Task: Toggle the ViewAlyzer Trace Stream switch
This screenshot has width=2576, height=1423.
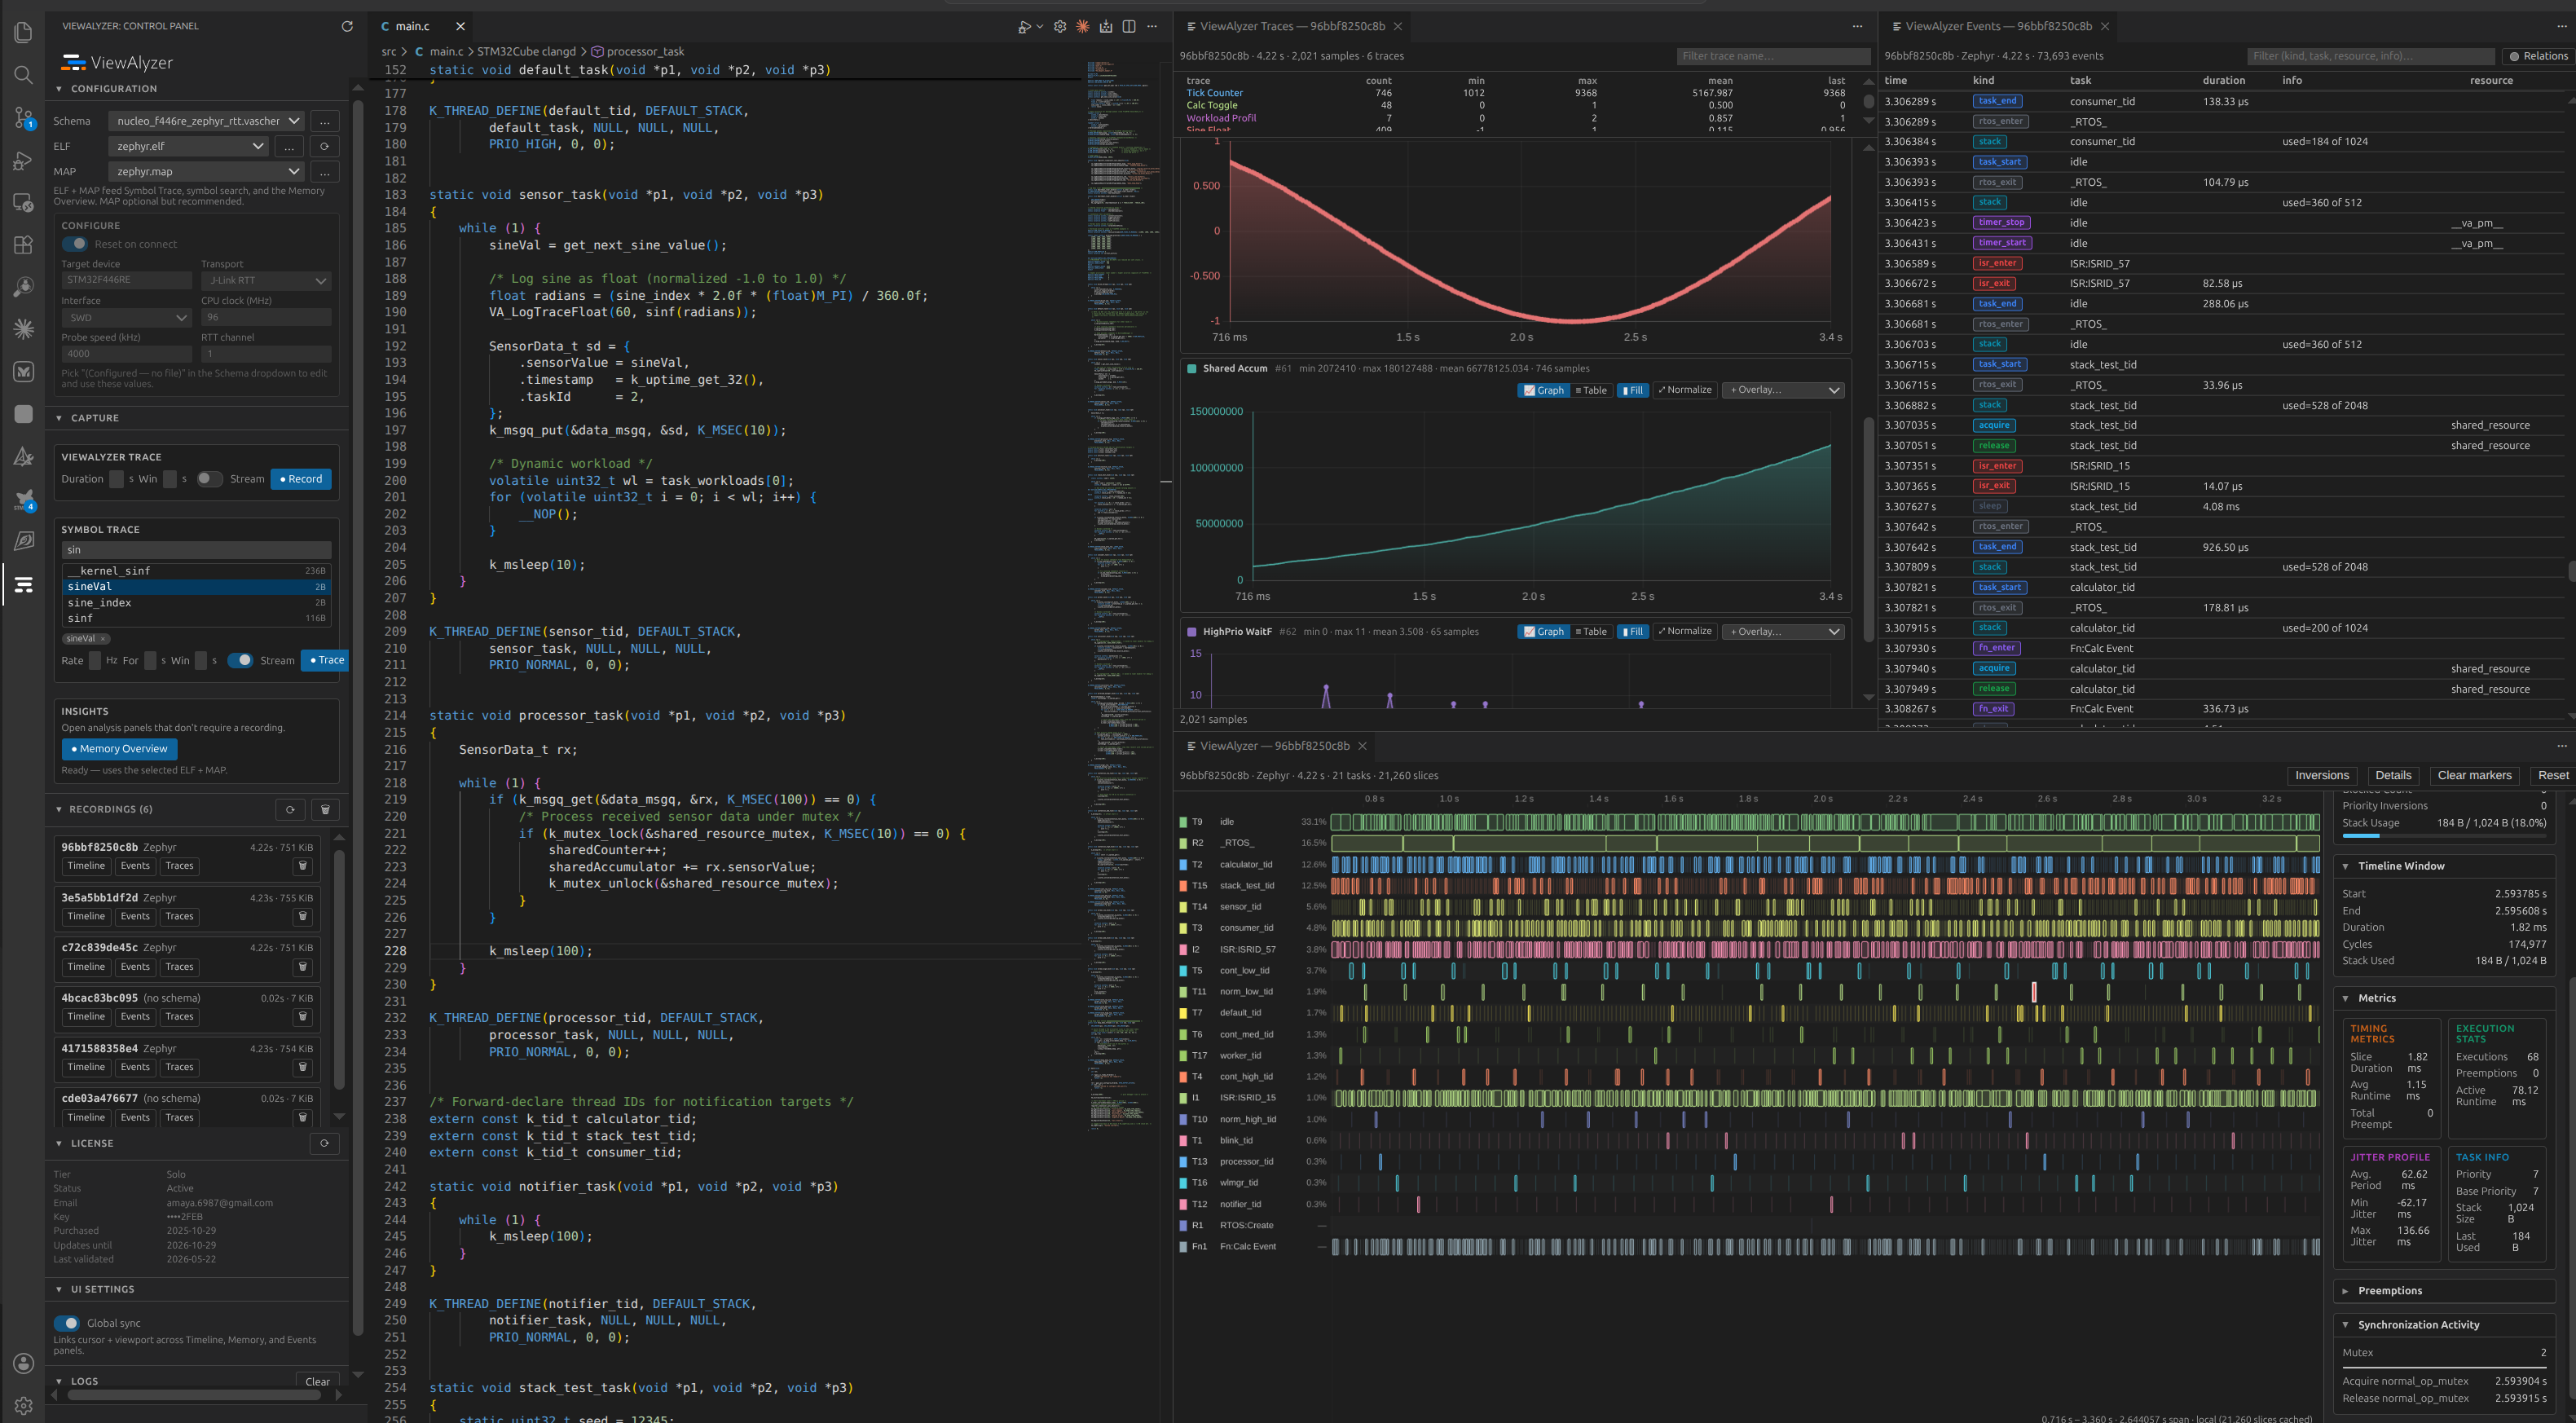Action: click(x=209, y=479)
